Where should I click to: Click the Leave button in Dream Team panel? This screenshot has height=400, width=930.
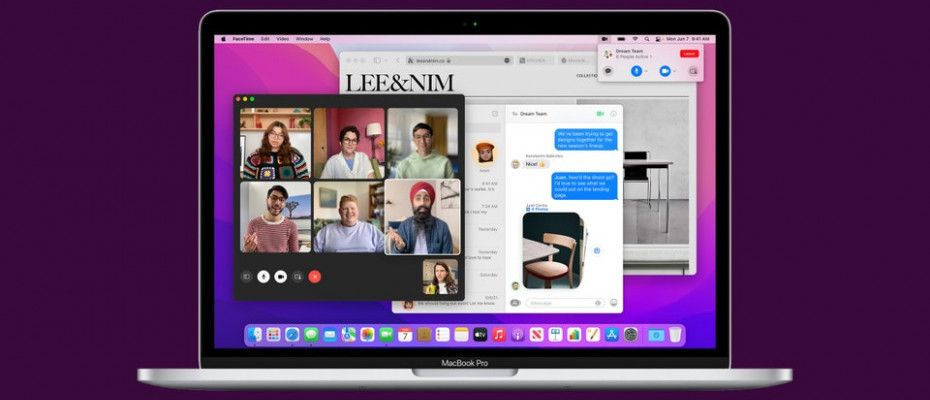(689, 53)
